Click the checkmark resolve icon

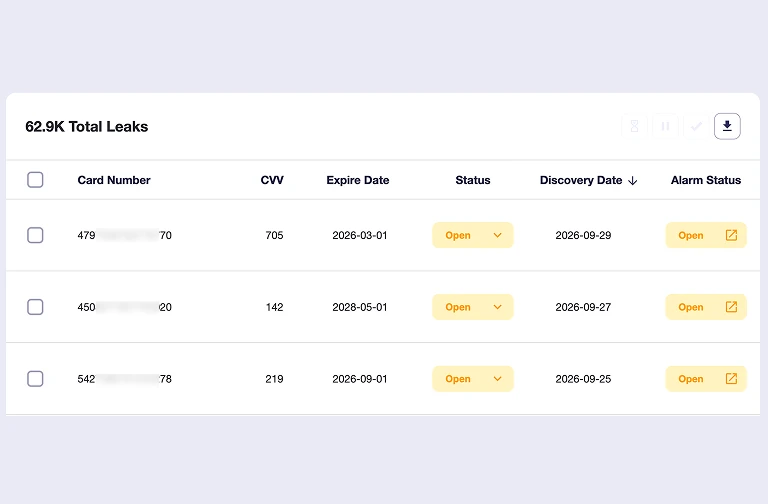(x=696, y=126)
